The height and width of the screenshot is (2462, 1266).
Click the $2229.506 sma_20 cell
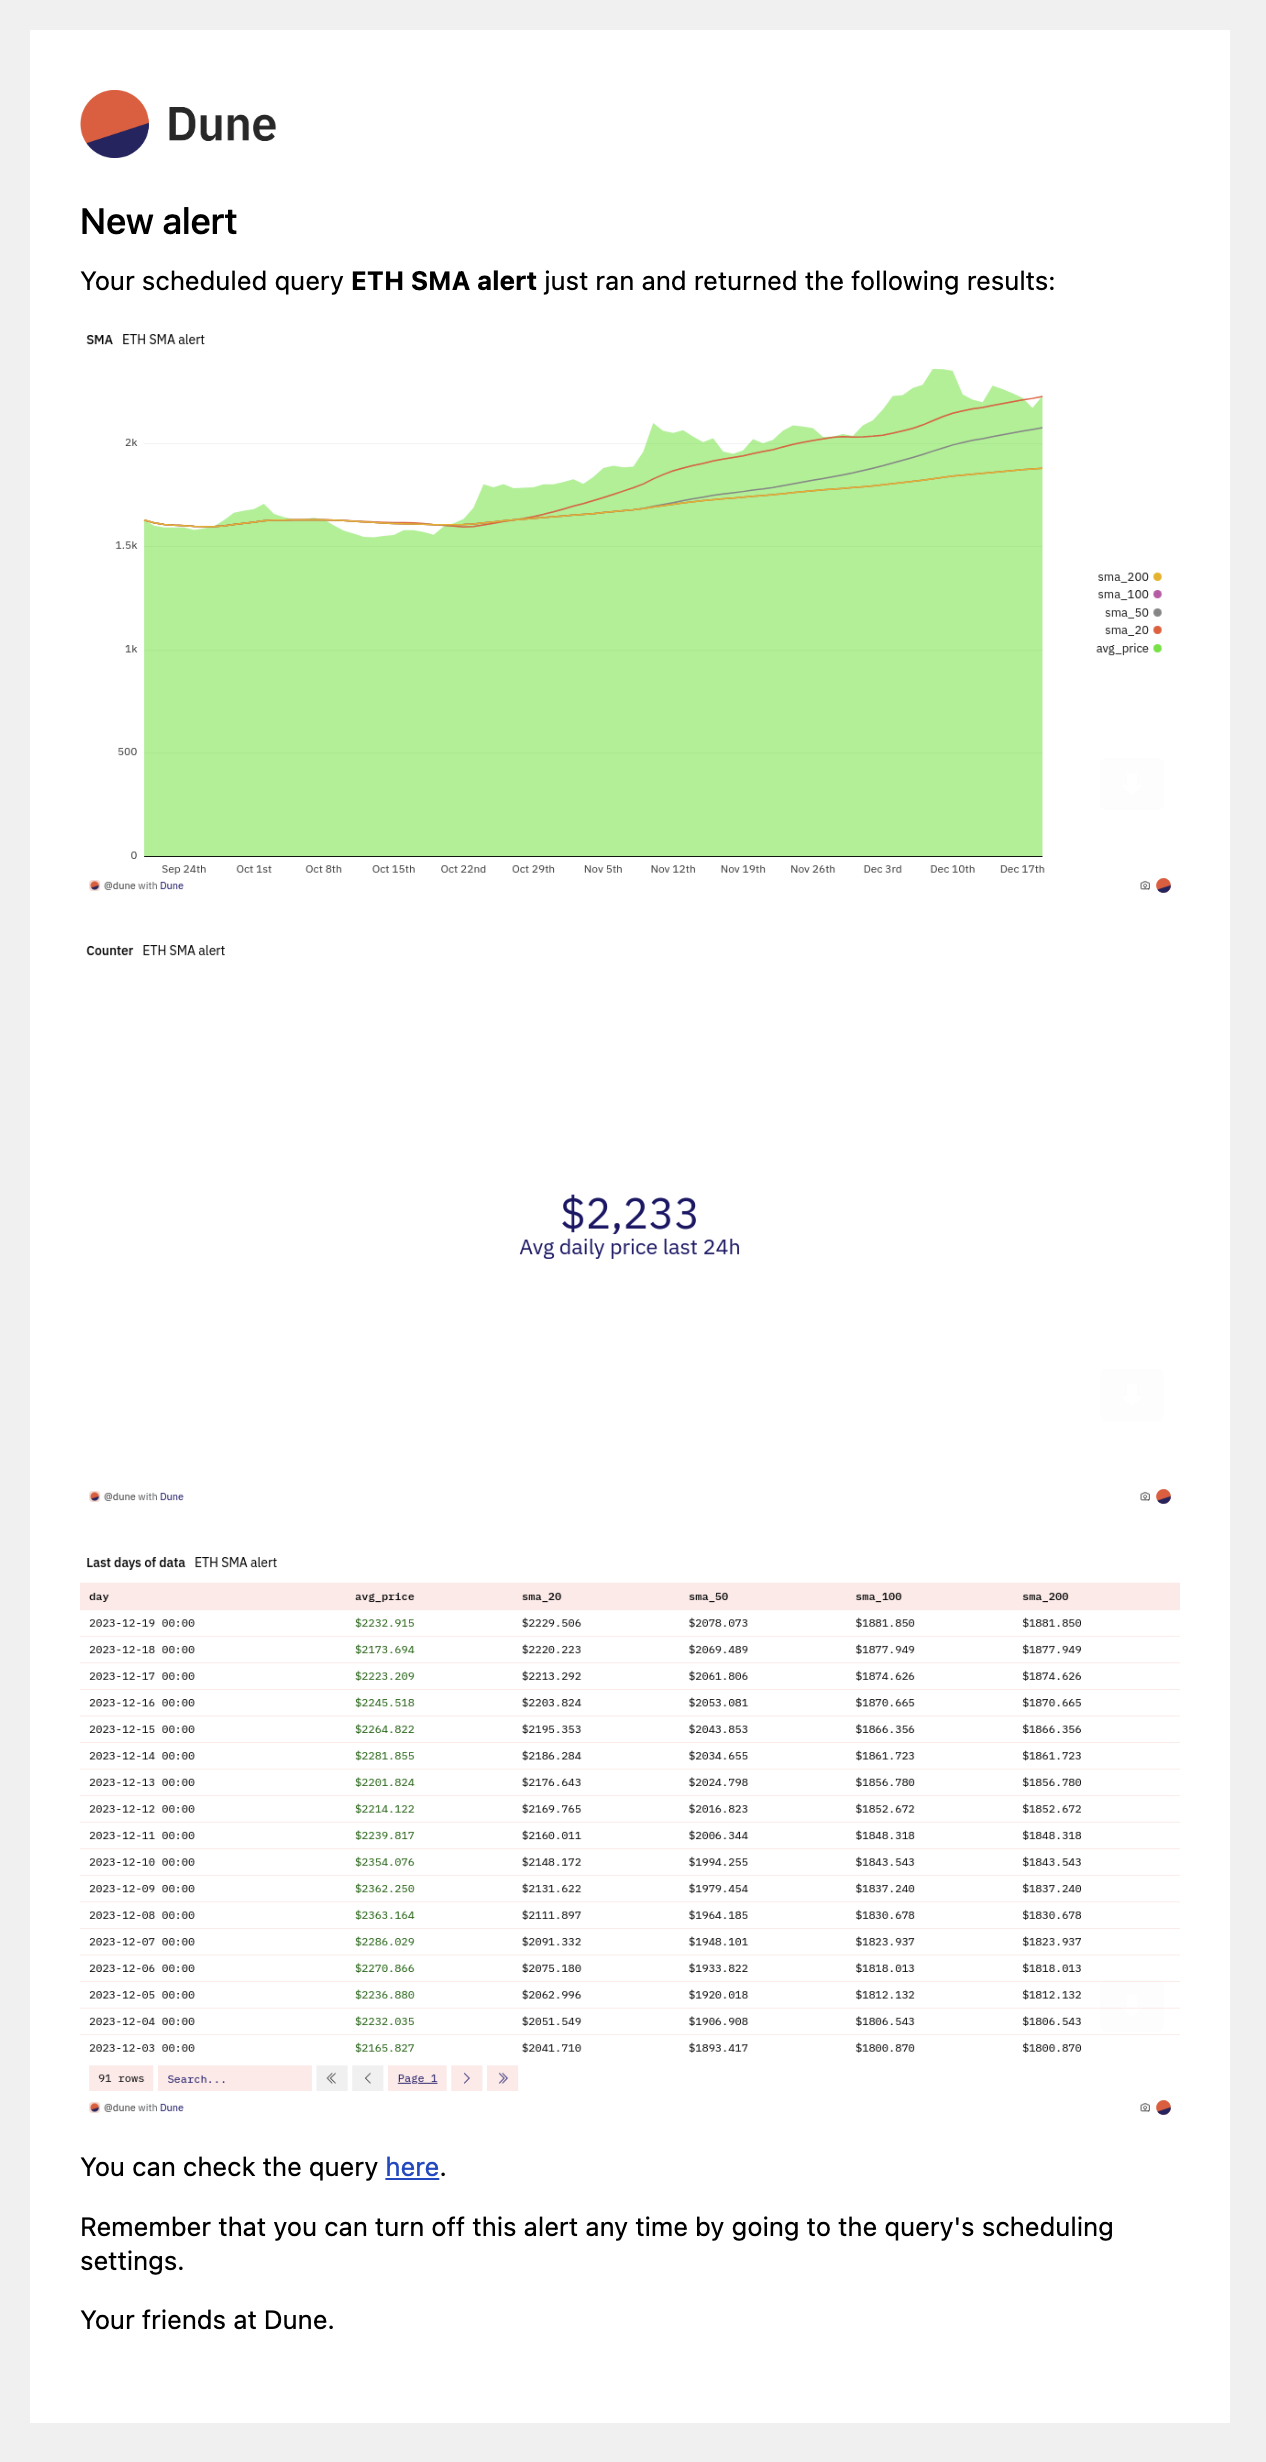pos(551,1624)
